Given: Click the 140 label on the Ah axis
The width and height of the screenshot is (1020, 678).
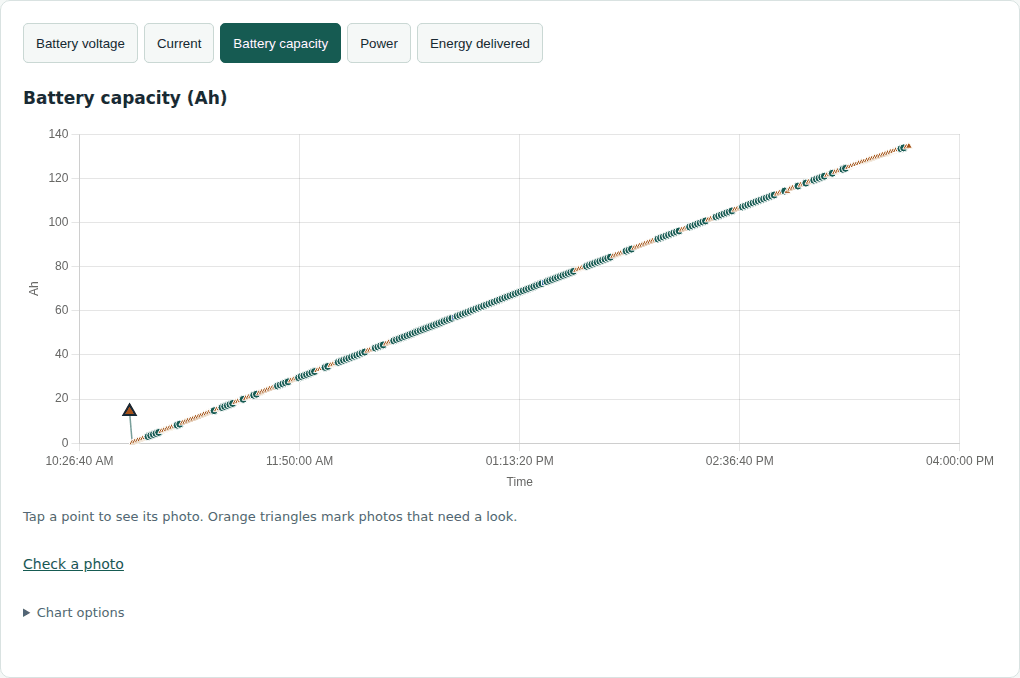Looking at the screenshot, I should (x=58, y=134).
